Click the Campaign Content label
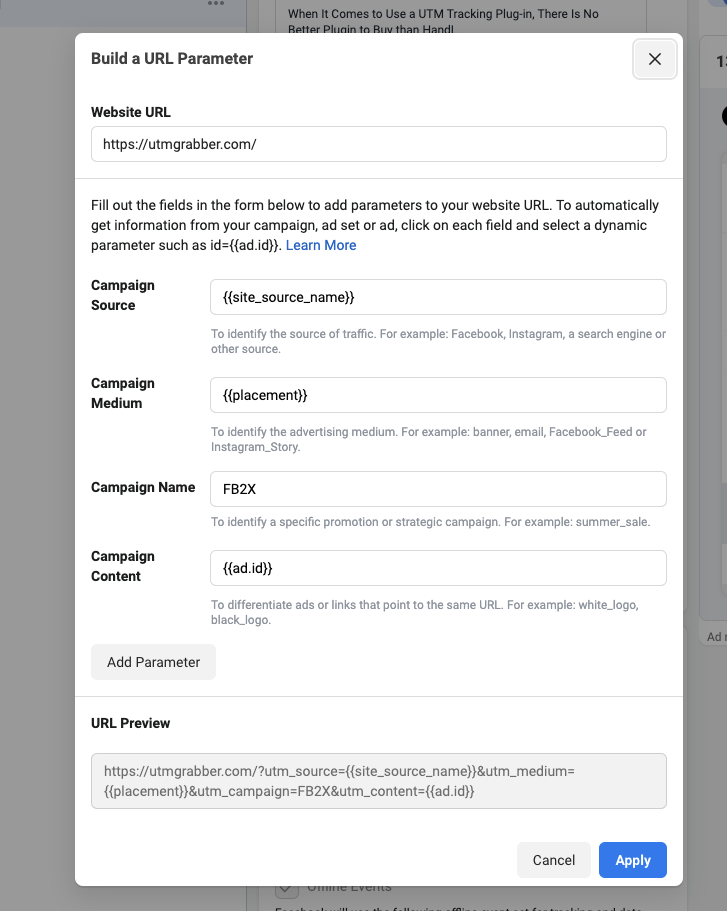The image size is (727, 911). [123, 566]
